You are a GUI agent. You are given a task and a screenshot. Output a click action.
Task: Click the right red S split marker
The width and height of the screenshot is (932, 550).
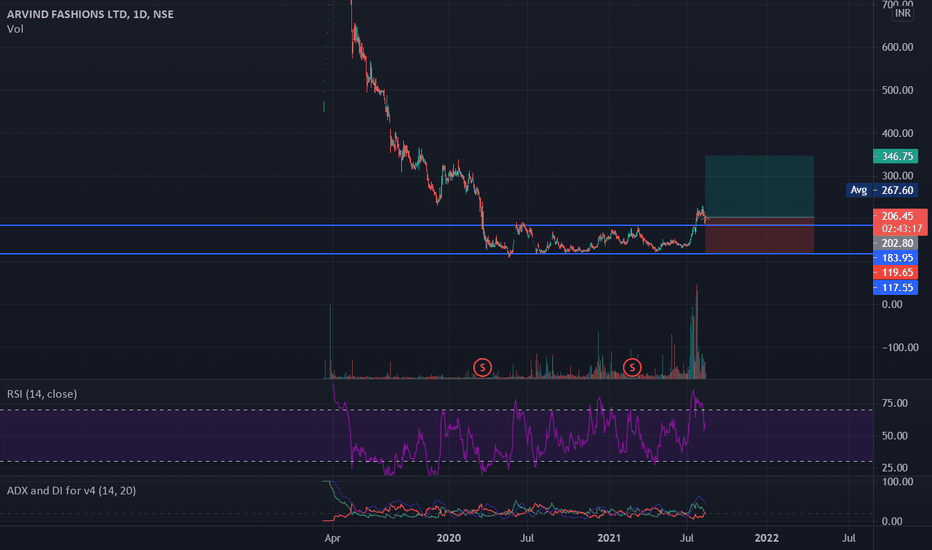(x=632, y=367)
